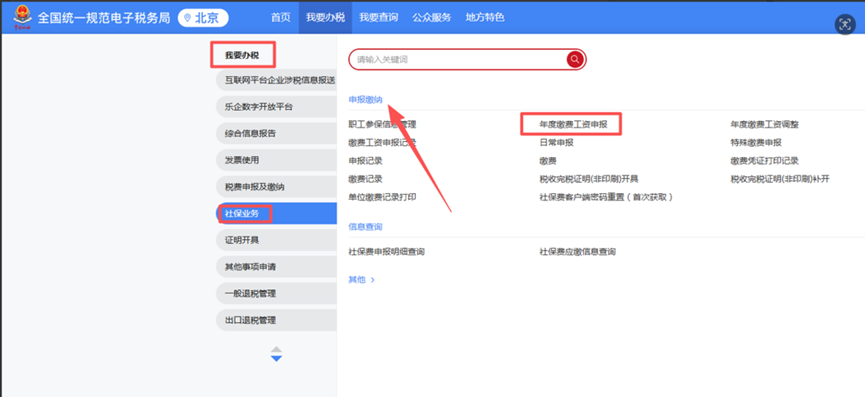Click the 申报缴纳 section heading
Image resolution: width=865 pixels, height=397 pixels.
(365, 100)
